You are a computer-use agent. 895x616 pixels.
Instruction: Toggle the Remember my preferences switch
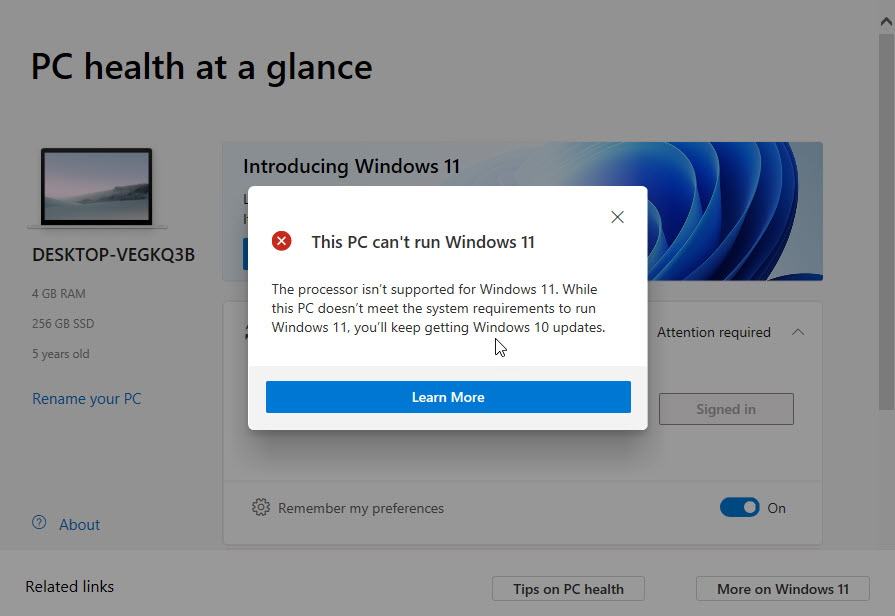[740, 508]
